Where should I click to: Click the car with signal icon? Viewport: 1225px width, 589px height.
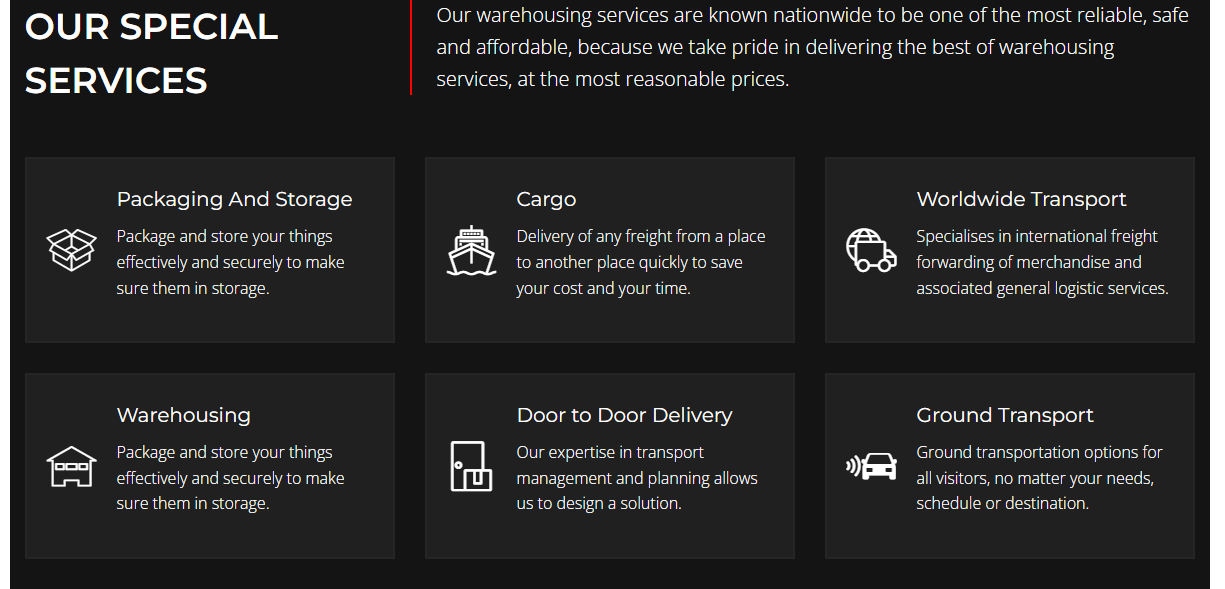click(x=871, y=466)
